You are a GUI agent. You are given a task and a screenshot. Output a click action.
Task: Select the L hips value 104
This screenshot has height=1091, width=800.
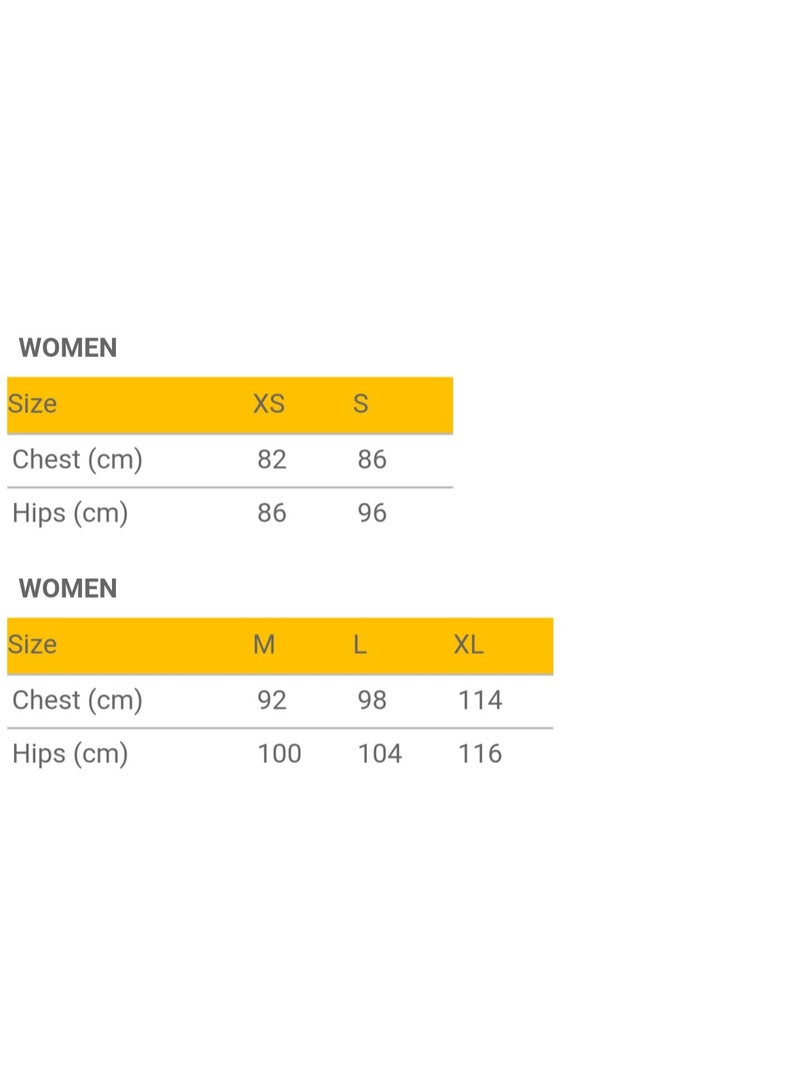[380, 754]
